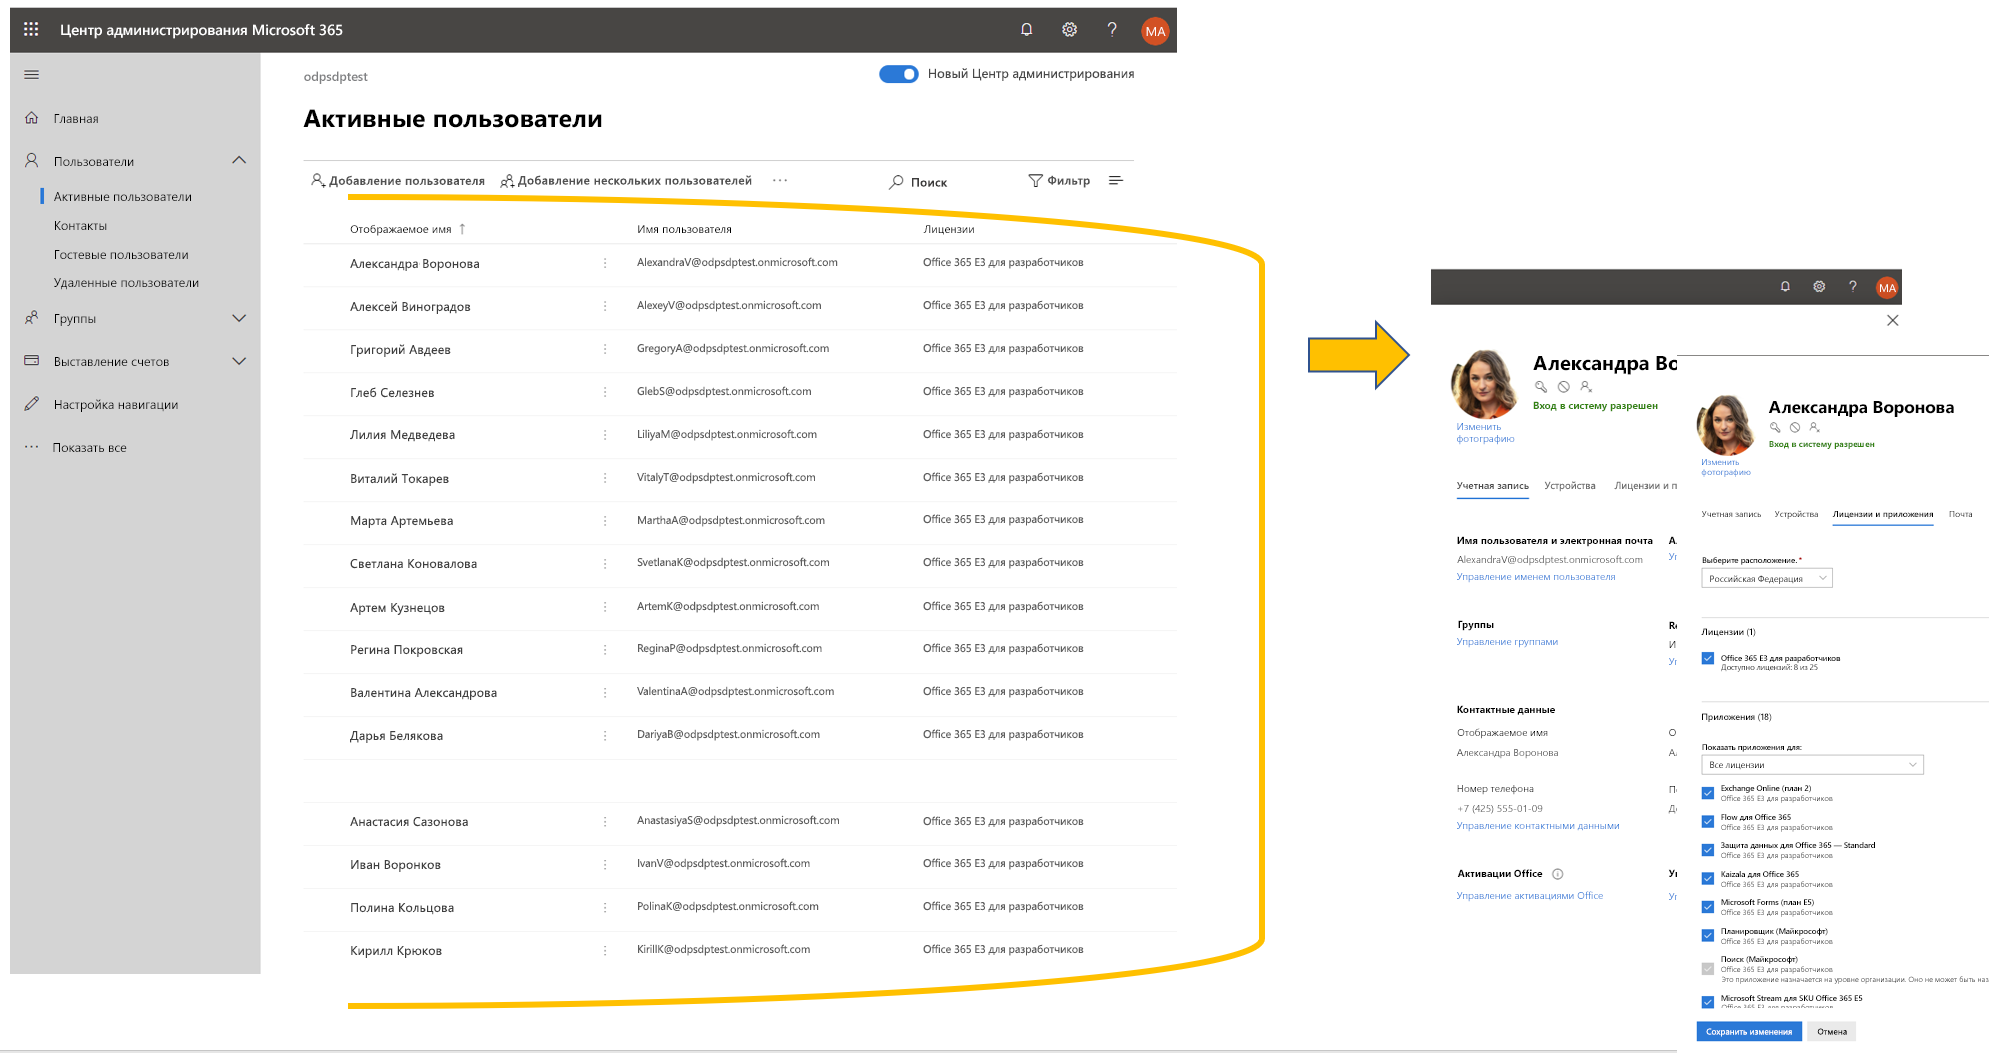Toggle the Новый Центр администрирования switch
The width and height of the screenshot is (1989, 1053).
tap(898, 73)
